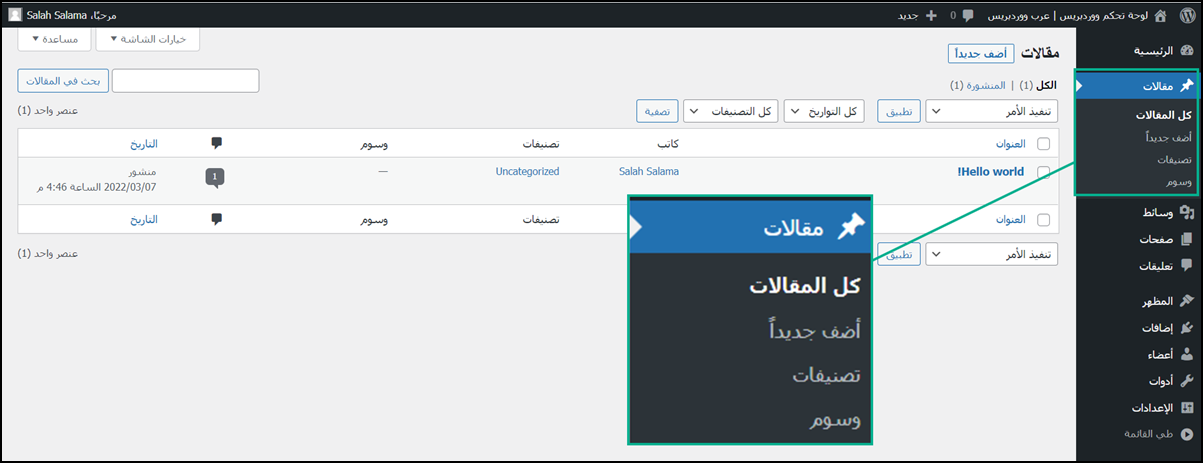Image resolution: width=1203 pixels, height=463 pixels.
Task: Click the Salah Salama avatar in admin bar
Action: pos(14,15)
